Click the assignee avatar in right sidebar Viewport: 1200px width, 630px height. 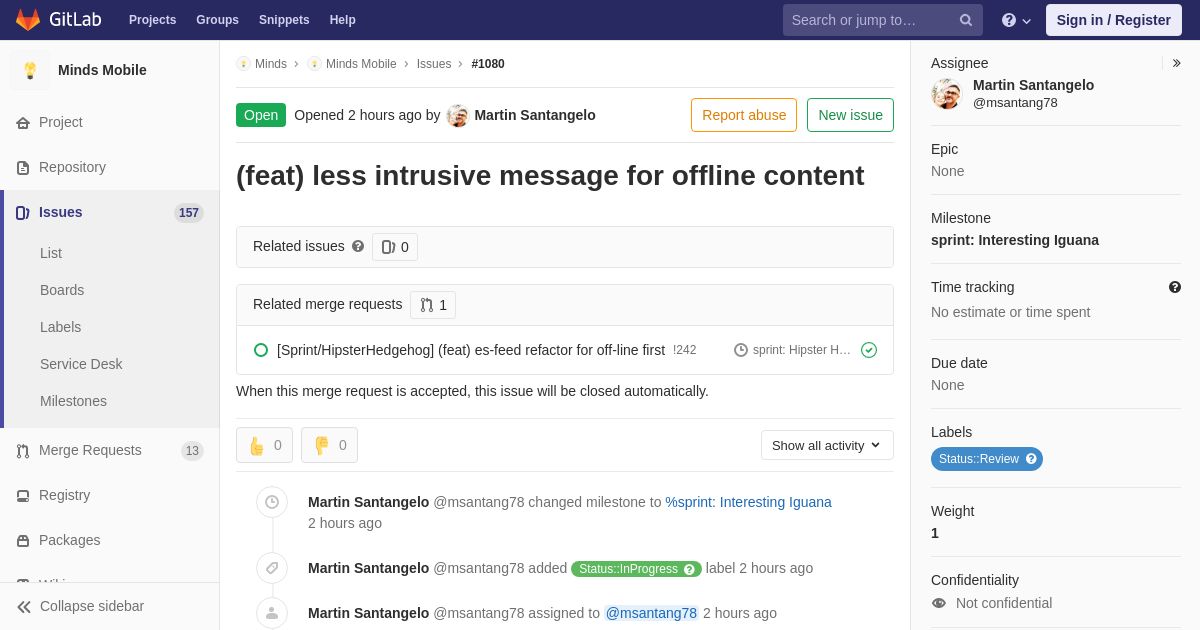coord(946,94)
